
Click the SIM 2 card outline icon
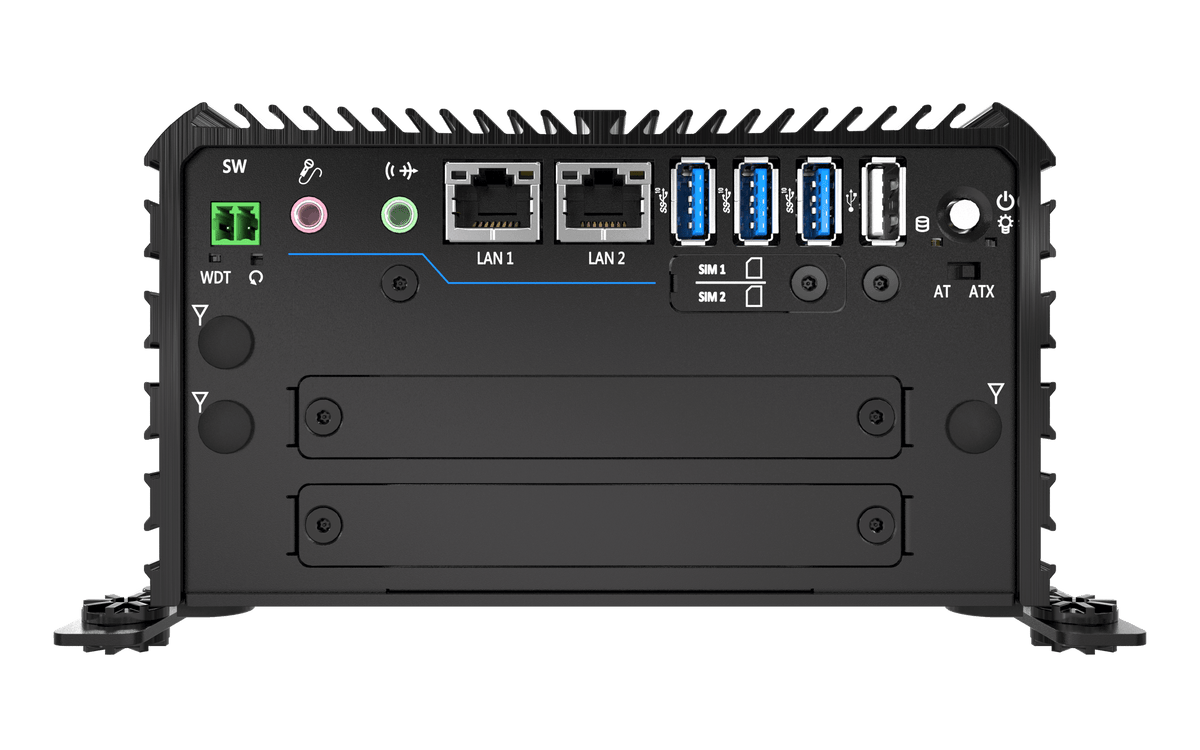755,297
